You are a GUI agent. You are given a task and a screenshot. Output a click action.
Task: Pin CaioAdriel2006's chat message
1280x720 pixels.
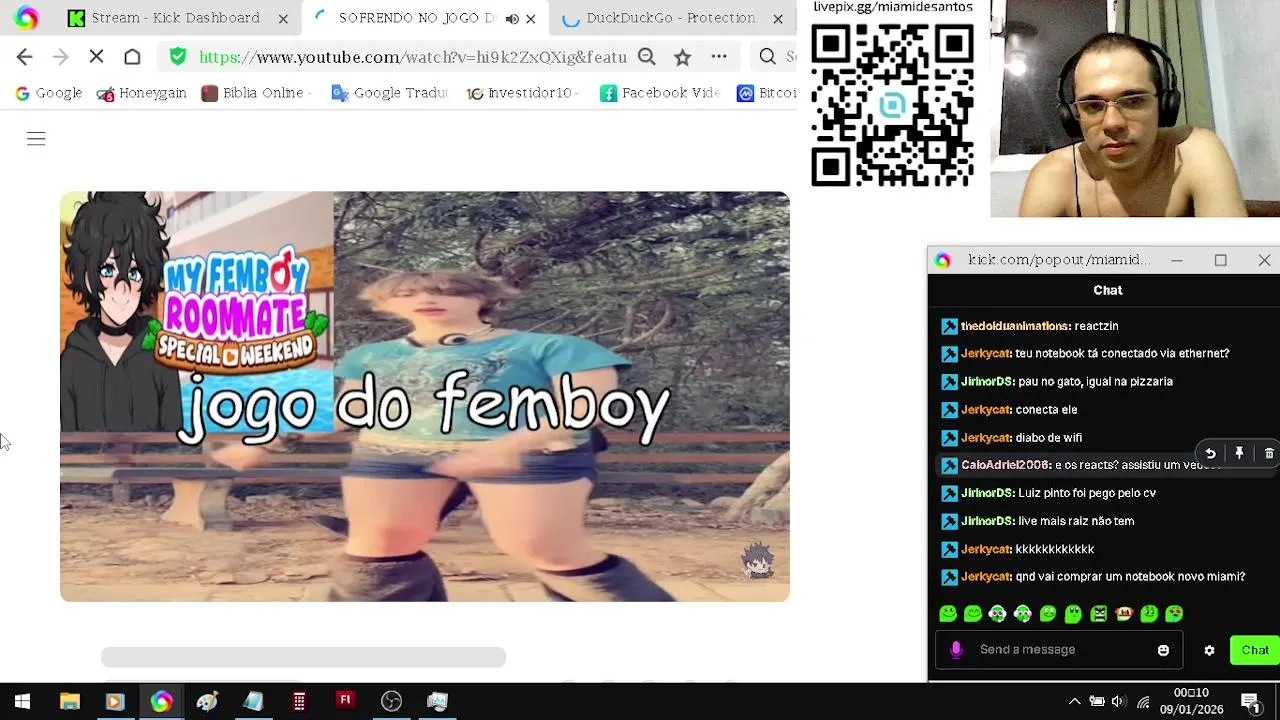pyautogui.click(x=1239, y=453)
